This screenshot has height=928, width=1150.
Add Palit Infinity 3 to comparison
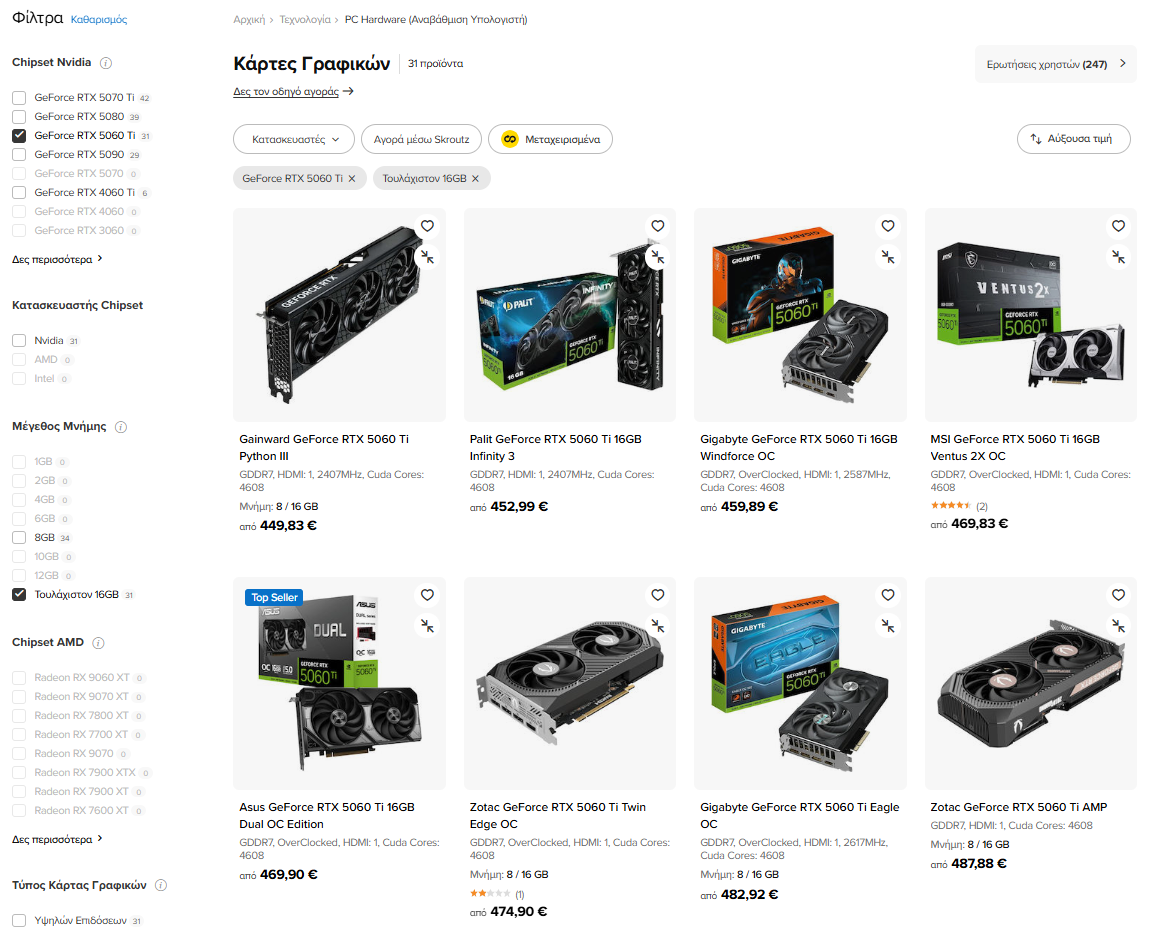658,257
